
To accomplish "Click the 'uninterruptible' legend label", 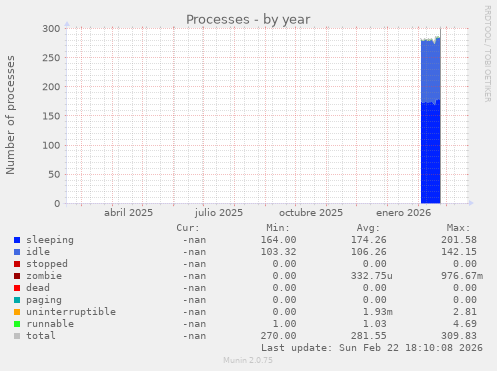I will pyautogui.click(x=71, y=312).
